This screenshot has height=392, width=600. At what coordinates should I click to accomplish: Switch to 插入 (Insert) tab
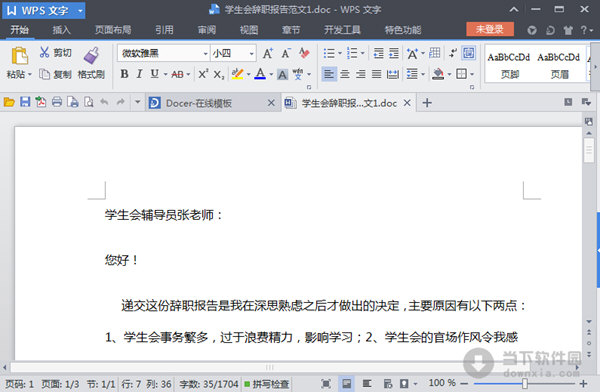61,30
